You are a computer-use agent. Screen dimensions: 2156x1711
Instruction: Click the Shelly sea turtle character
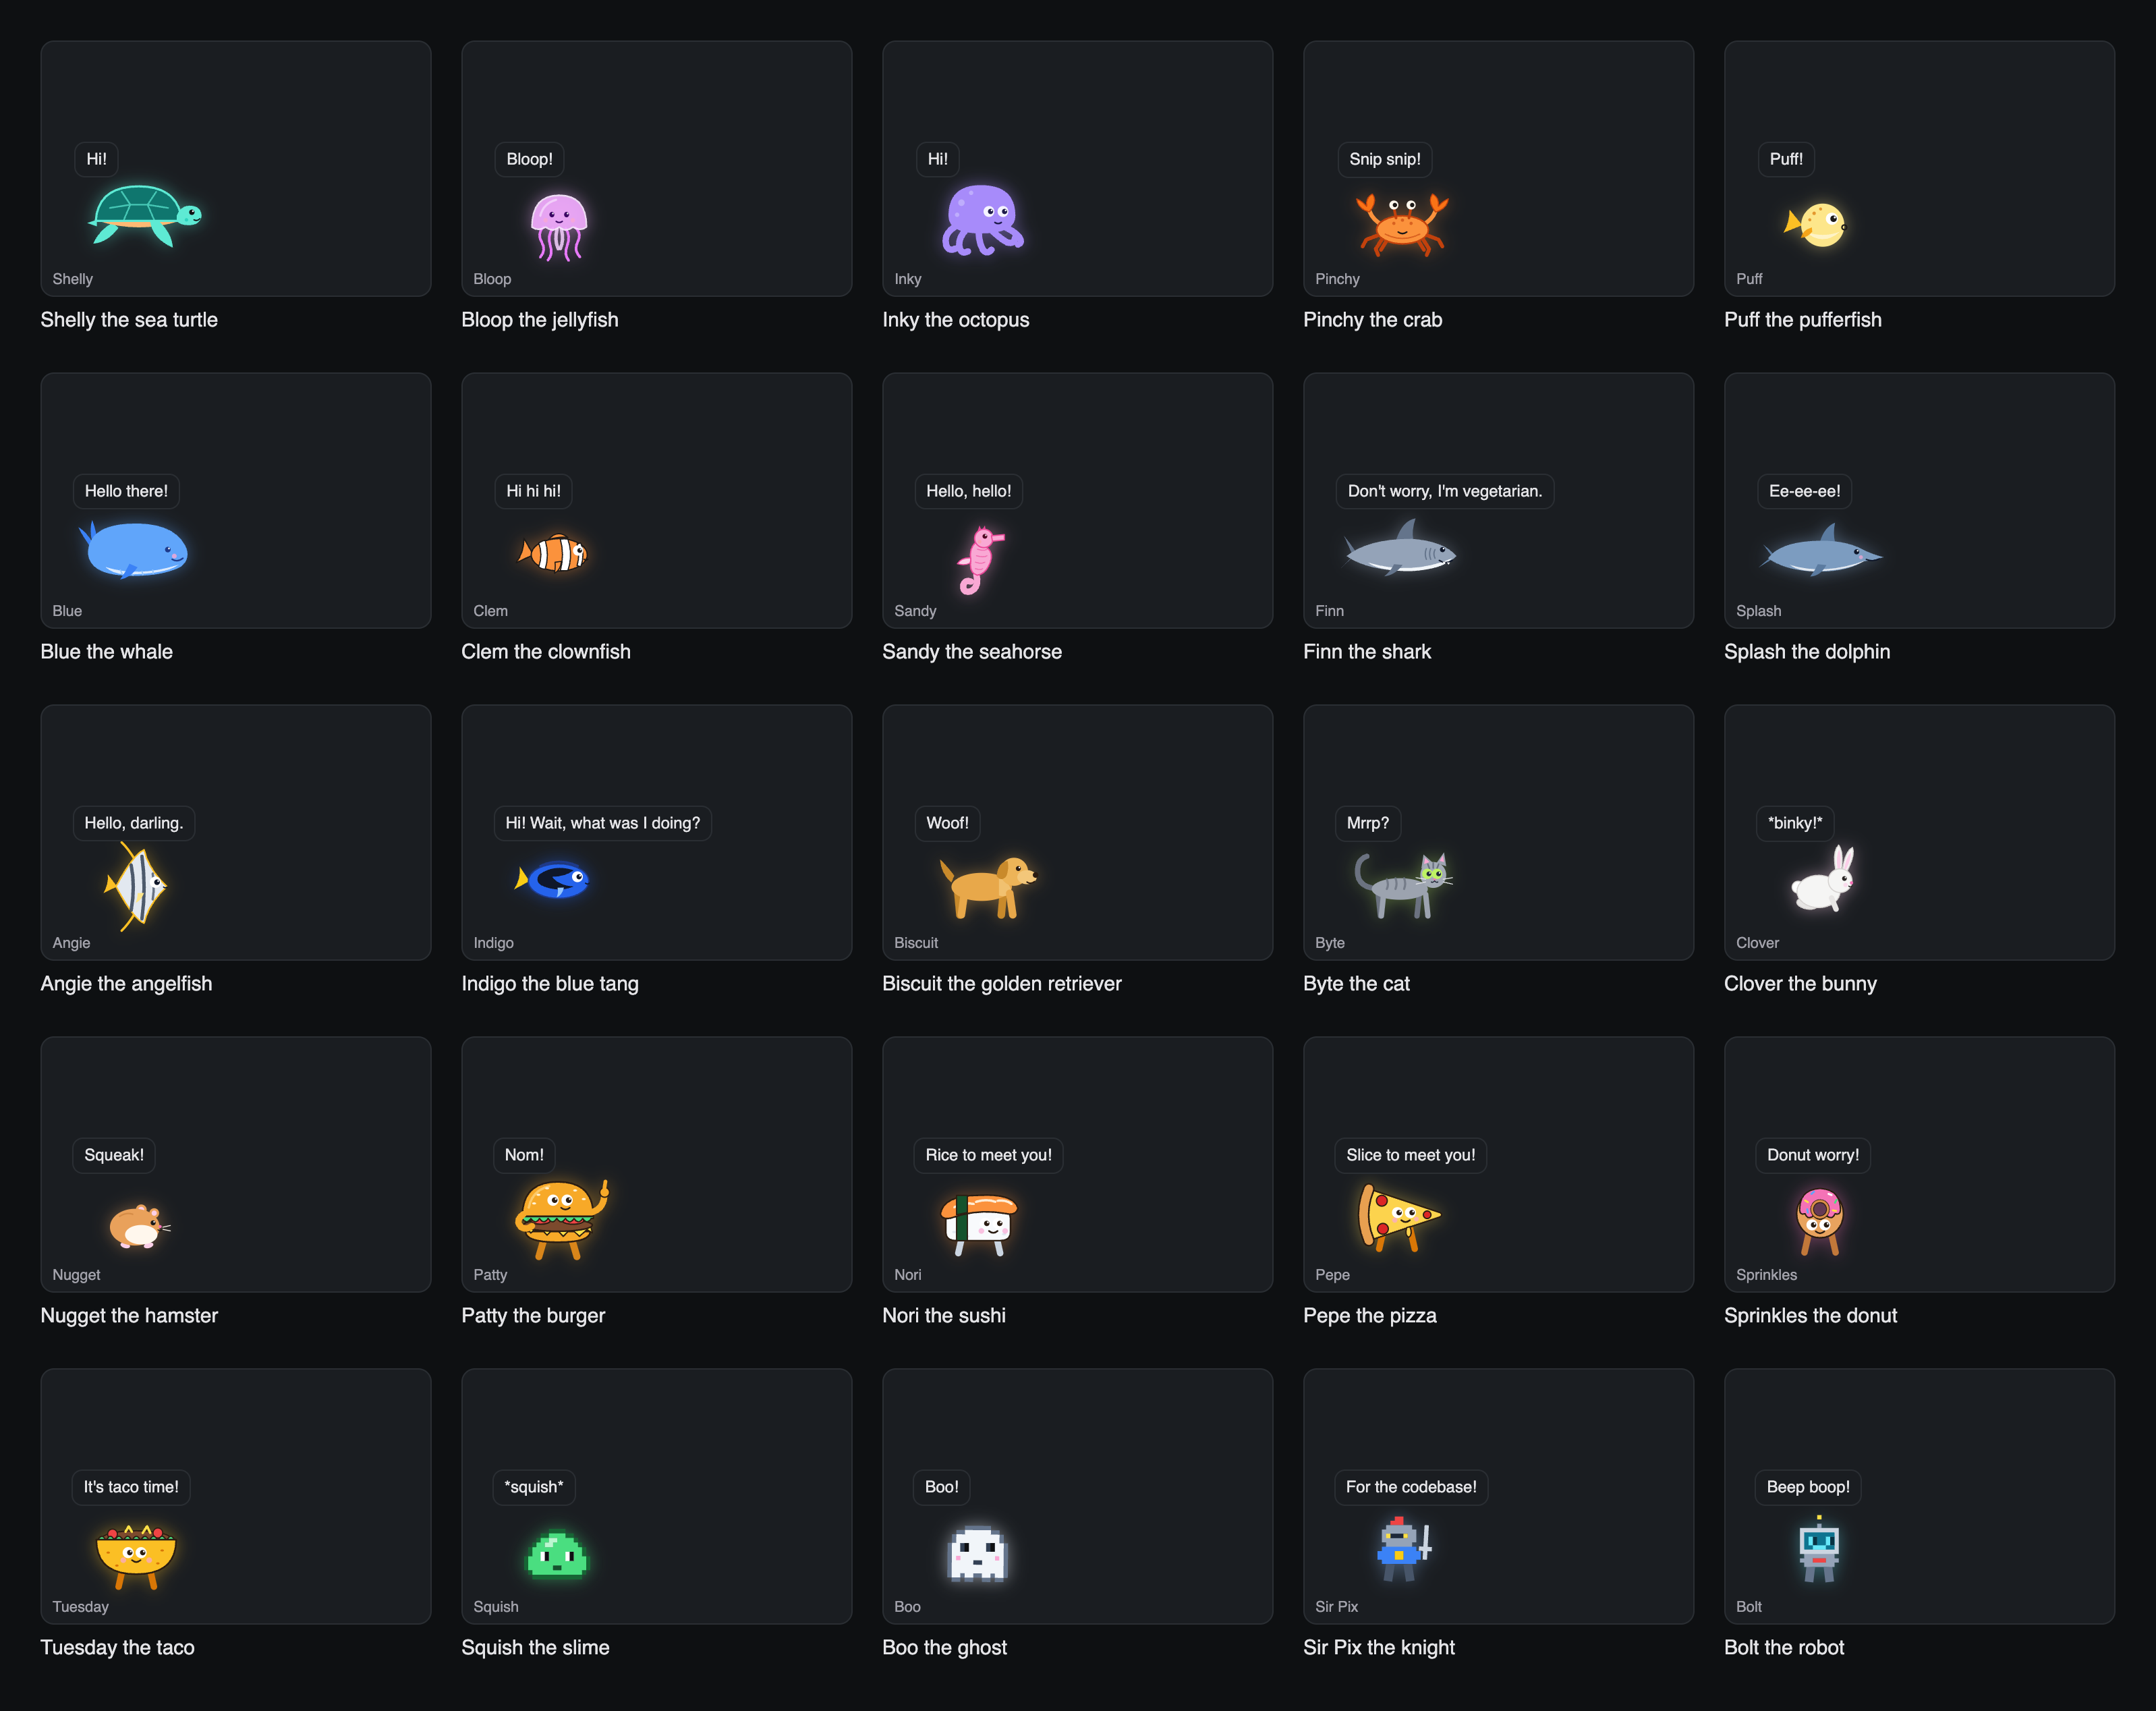tap(145, 215)
